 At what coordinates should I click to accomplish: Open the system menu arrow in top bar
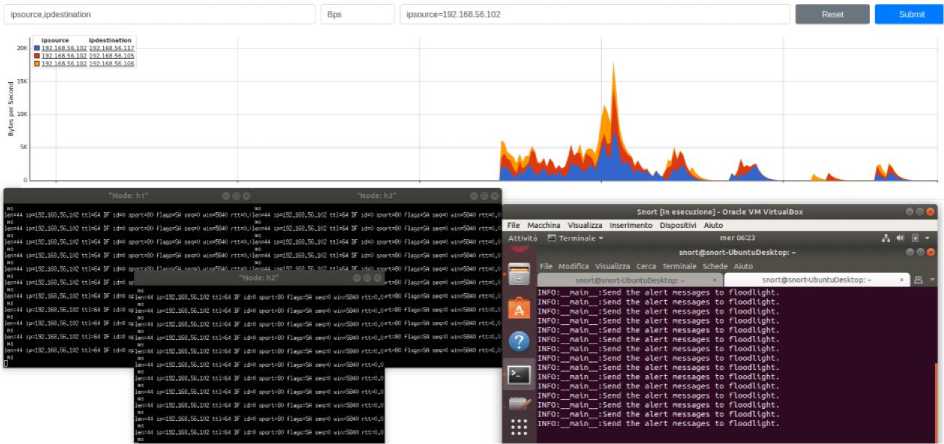pos(929,238)
